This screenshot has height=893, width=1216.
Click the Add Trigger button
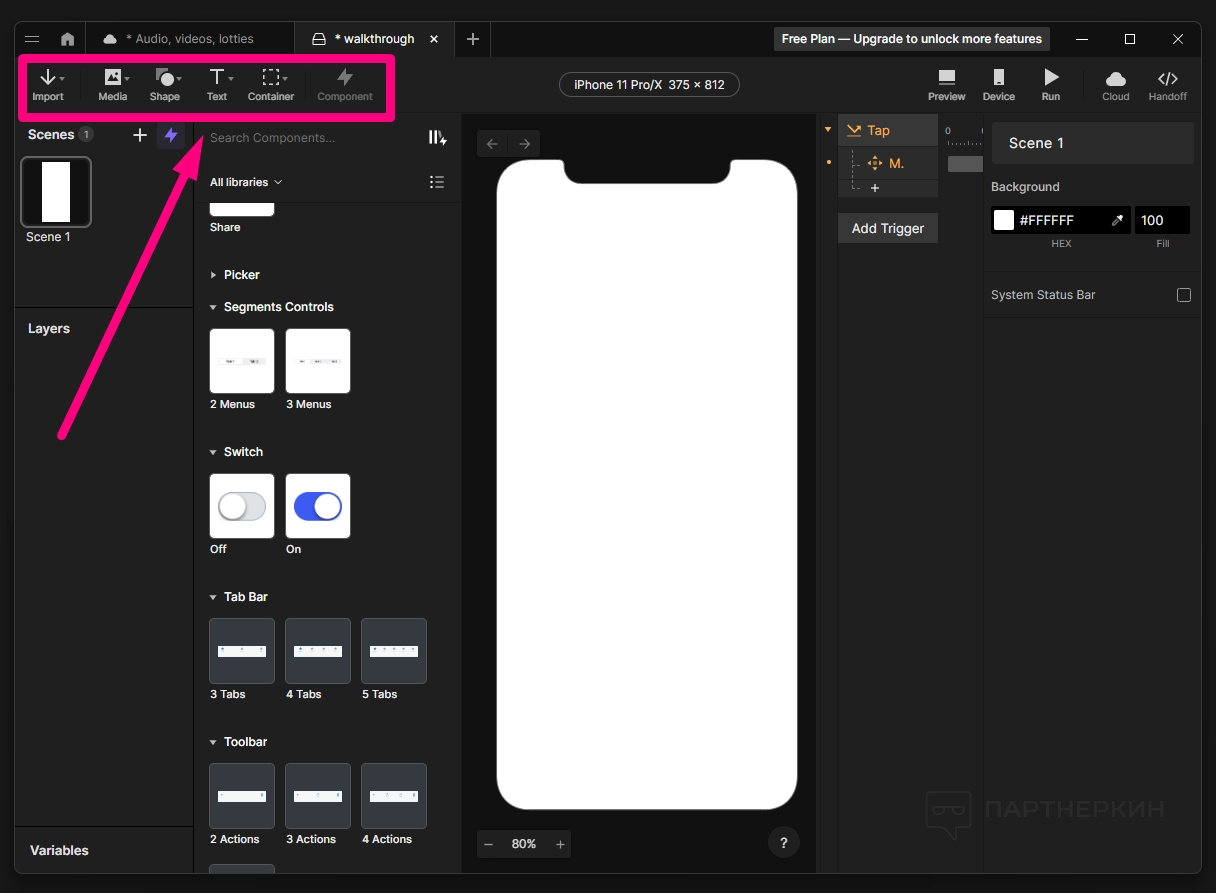tap(888, 228)
